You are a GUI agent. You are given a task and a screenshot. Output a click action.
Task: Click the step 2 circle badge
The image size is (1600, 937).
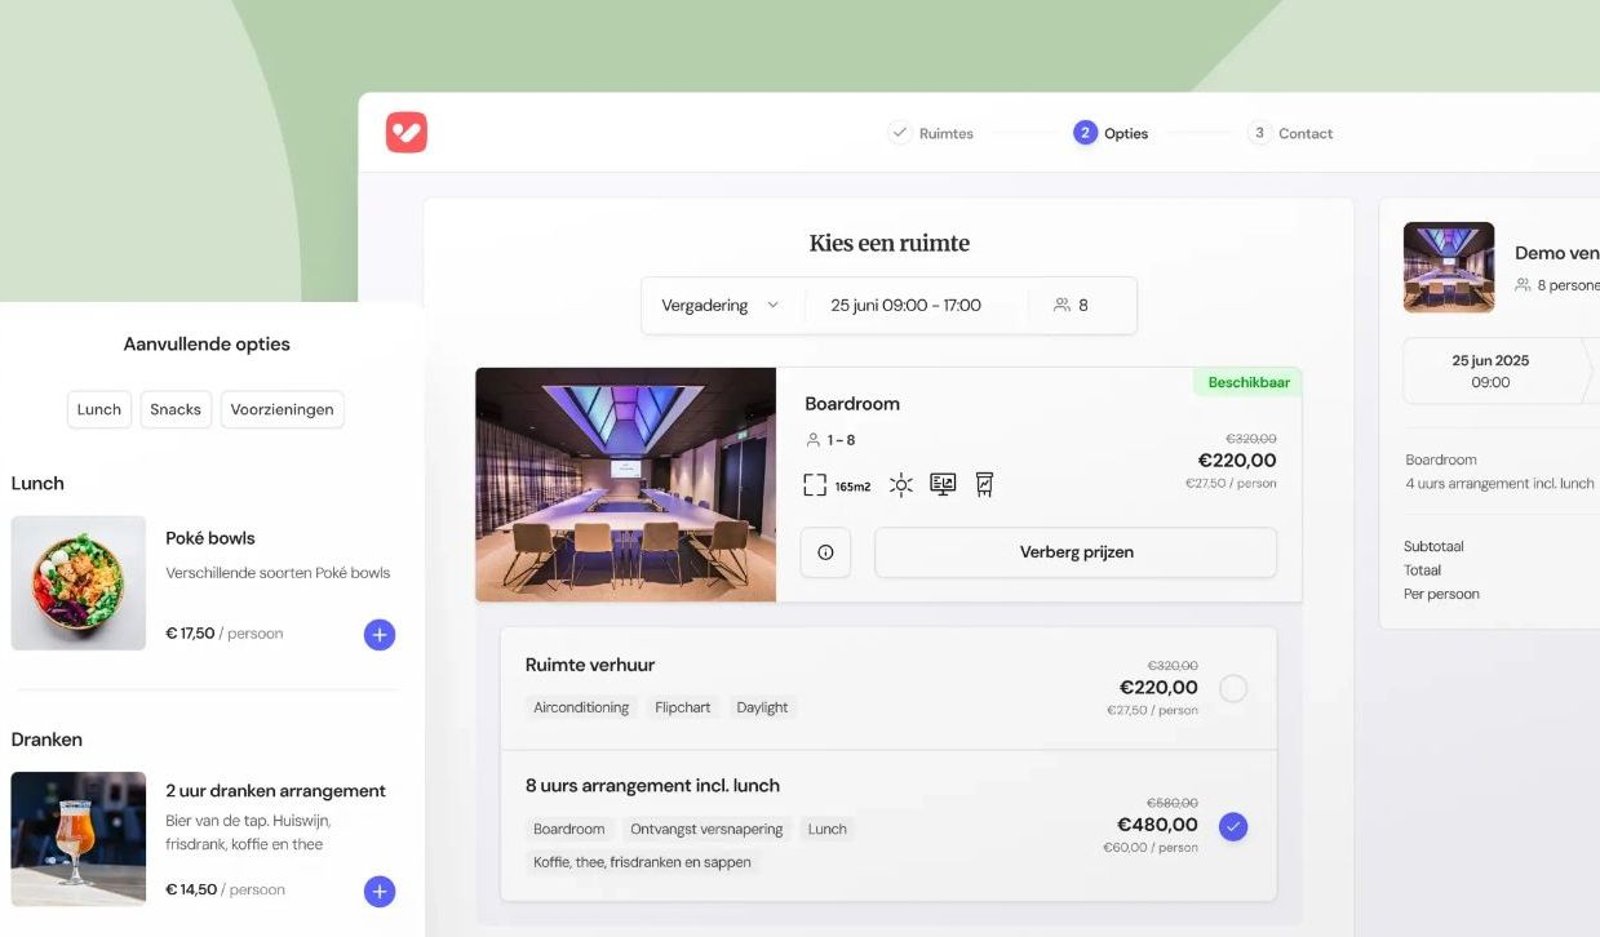click(x=1085, y=132)
